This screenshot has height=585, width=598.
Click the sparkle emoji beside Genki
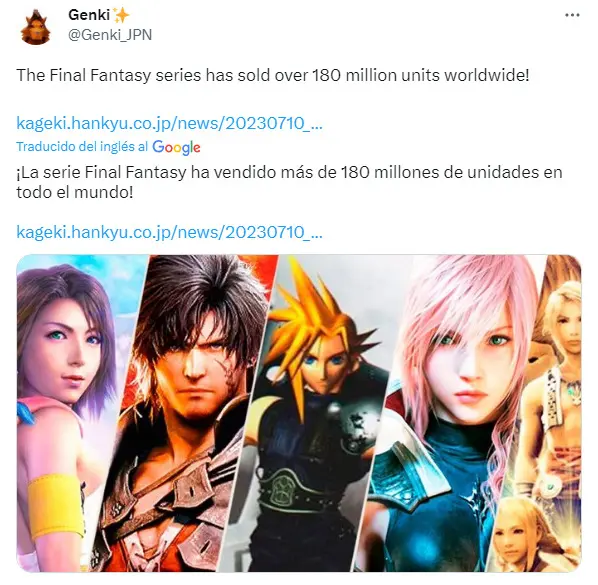tap(122, 15)
